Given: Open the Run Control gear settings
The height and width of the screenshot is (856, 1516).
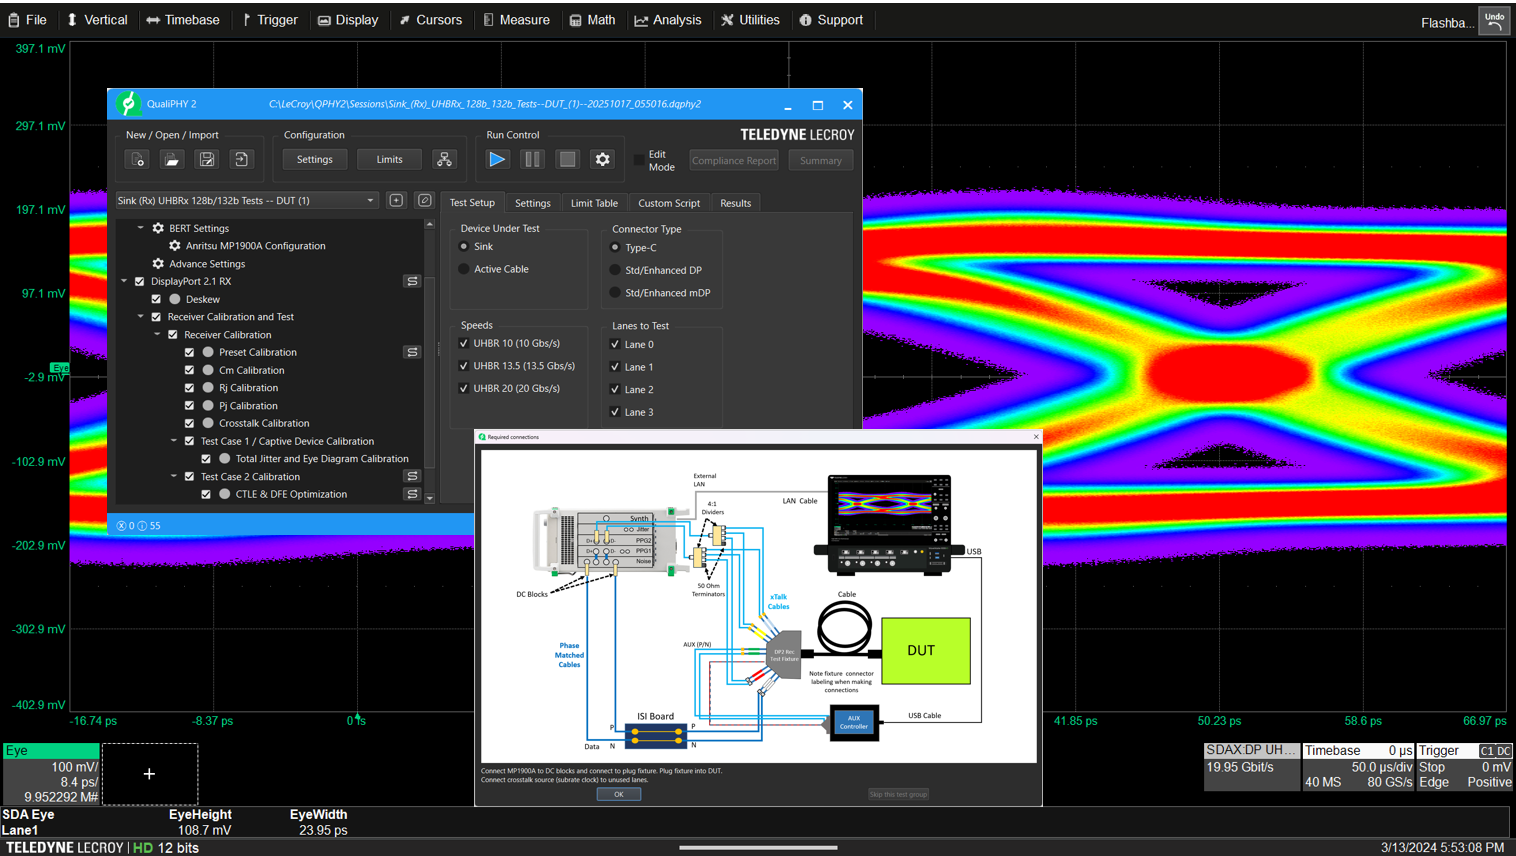Looking at the screenshot, I should 602,160.
